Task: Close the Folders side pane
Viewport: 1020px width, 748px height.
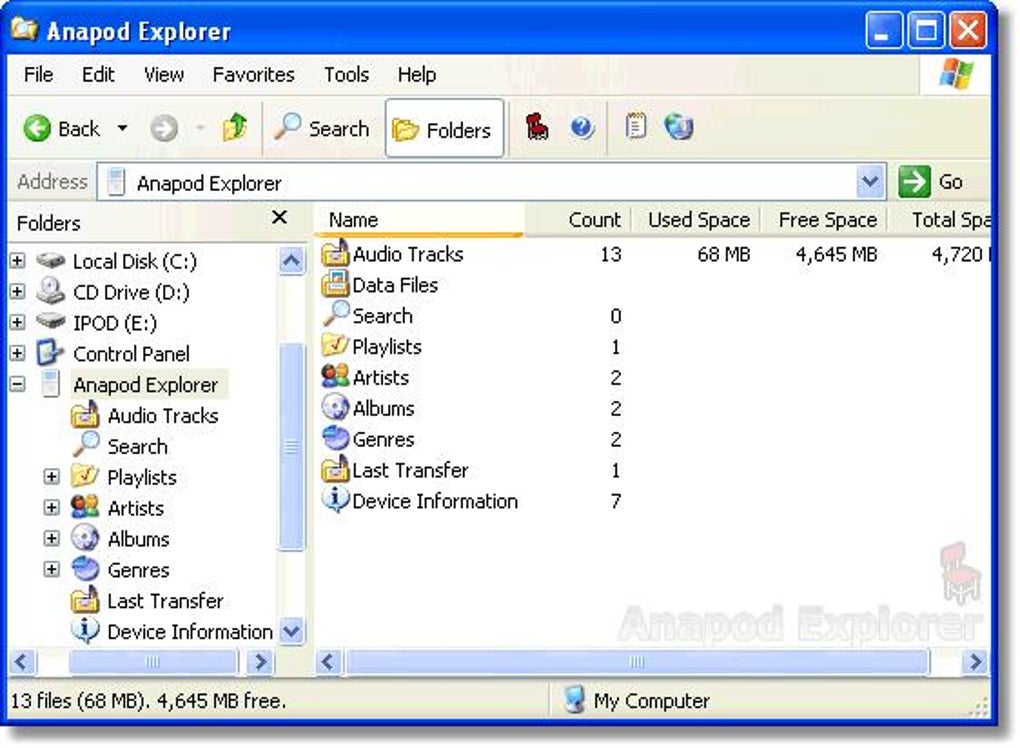Action: click(279, 217)
